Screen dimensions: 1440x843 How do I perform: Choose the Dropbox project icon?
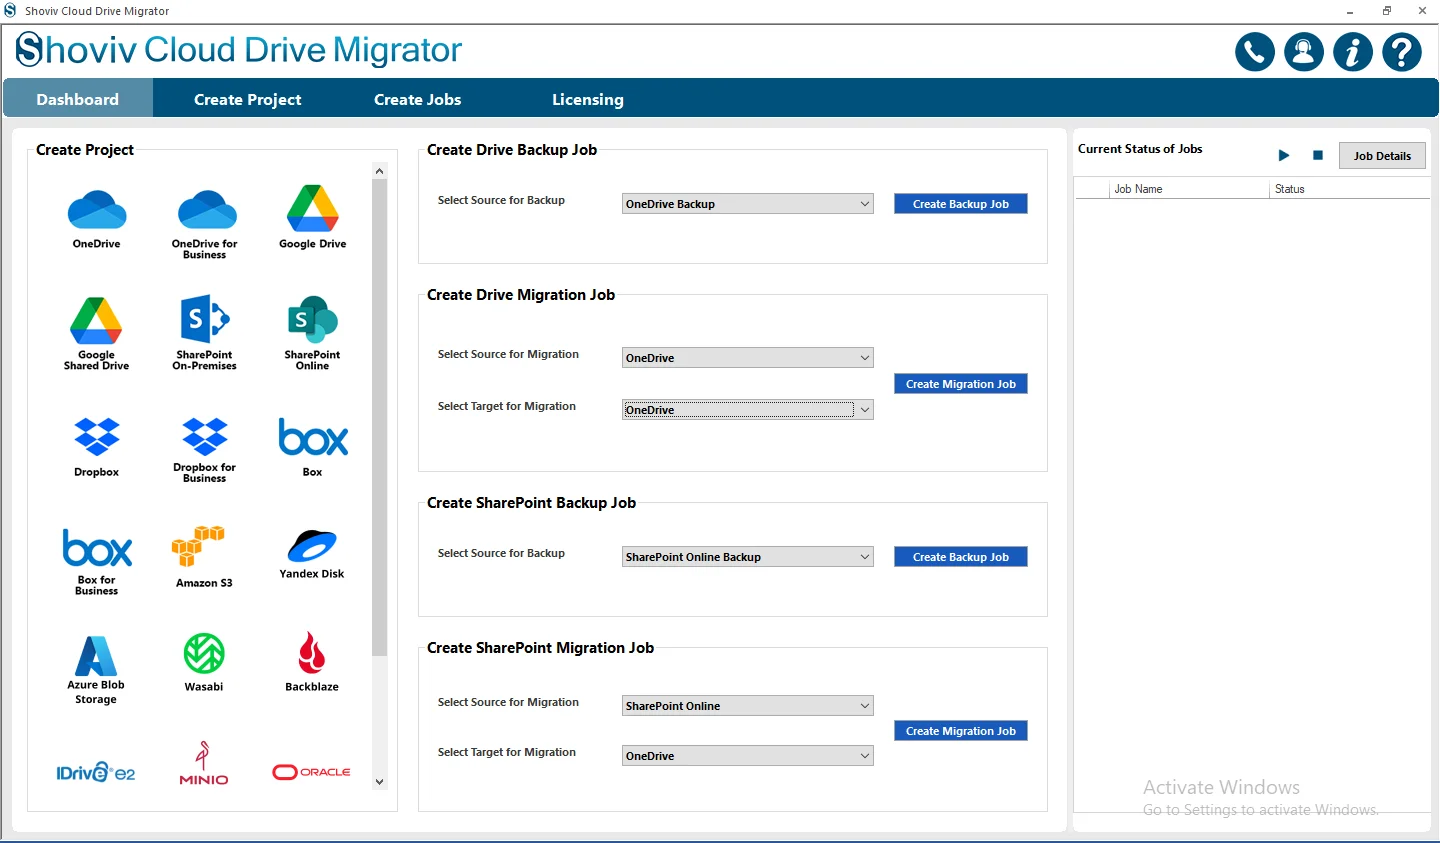pyautogui.click(x=97, y=437)
